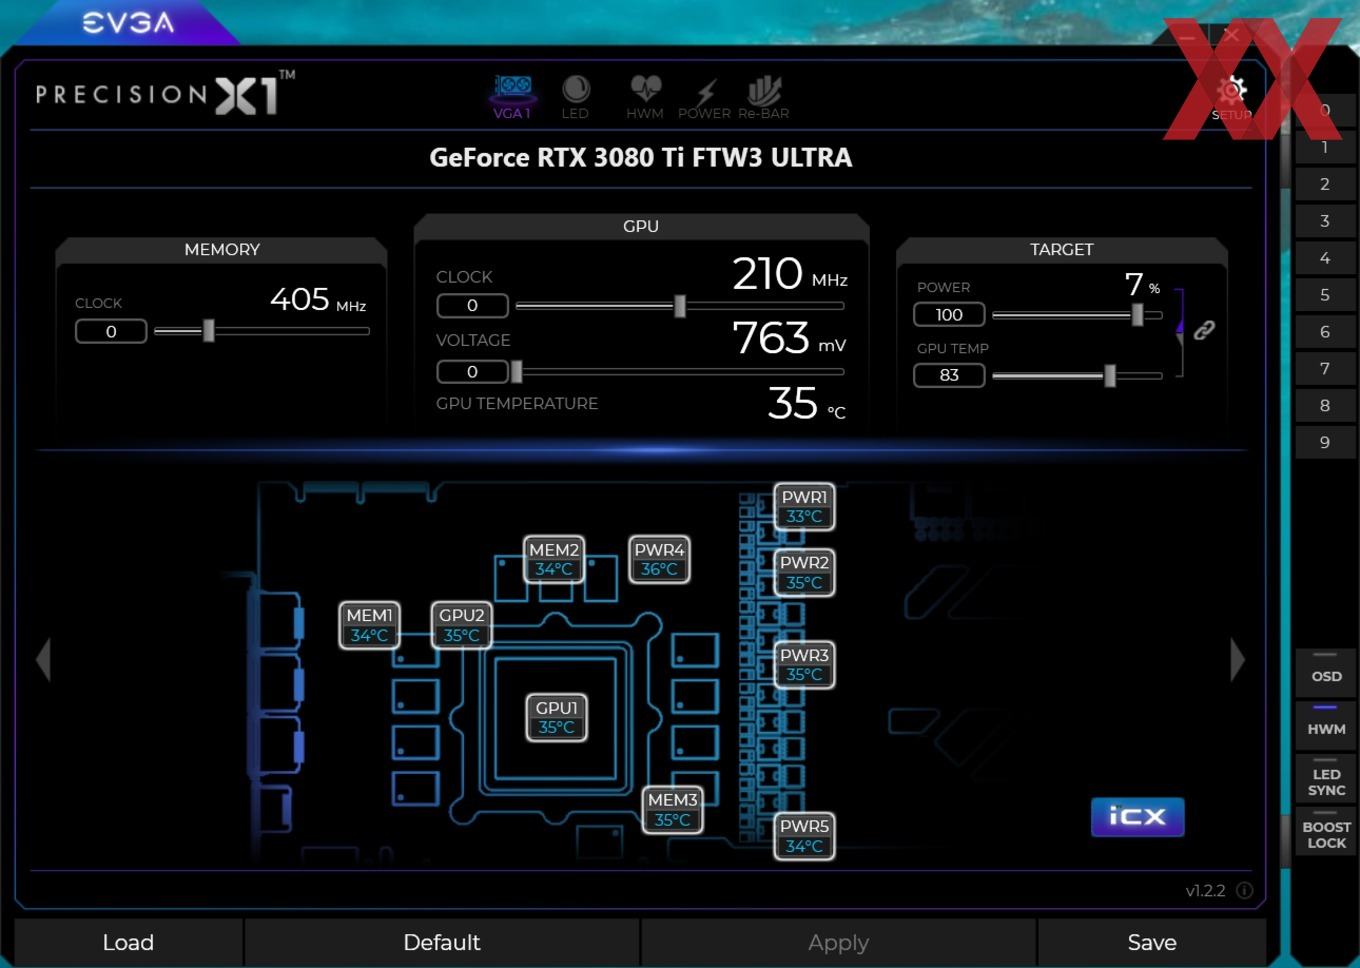This screenshot has width=1360, height=968.
Task: Click the 210 MHz GPU clock readout
Action: [789, 273]
